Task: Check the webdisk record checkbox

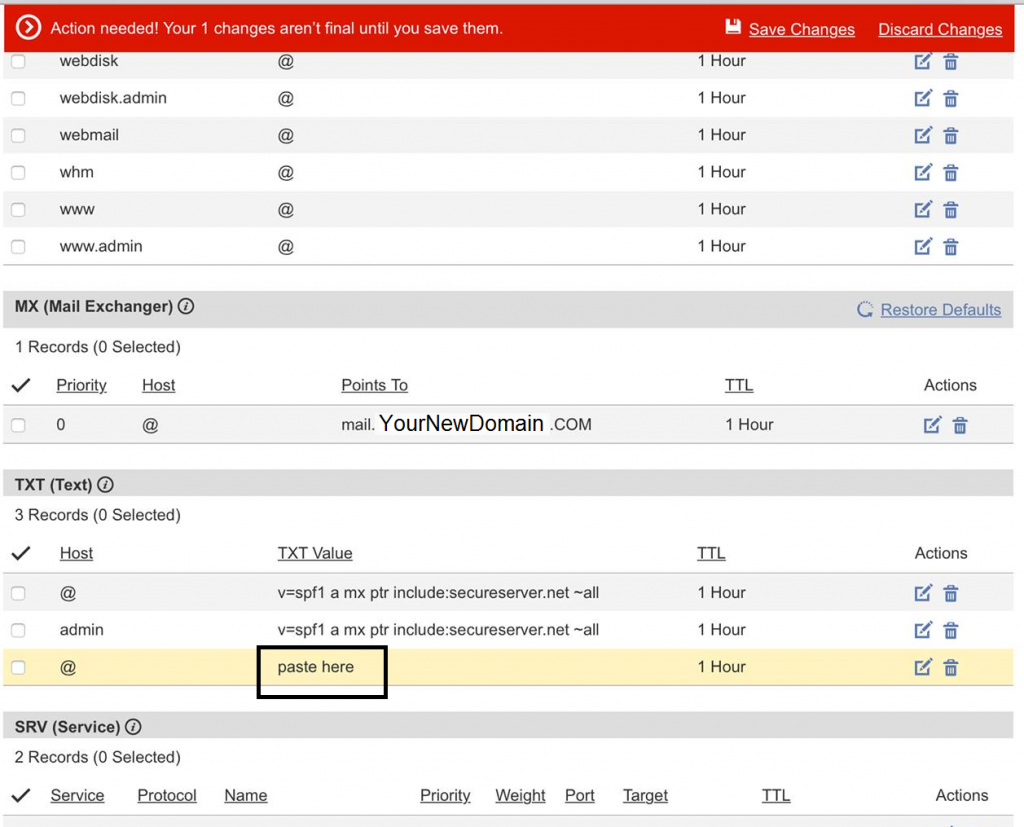Action: 18,61
